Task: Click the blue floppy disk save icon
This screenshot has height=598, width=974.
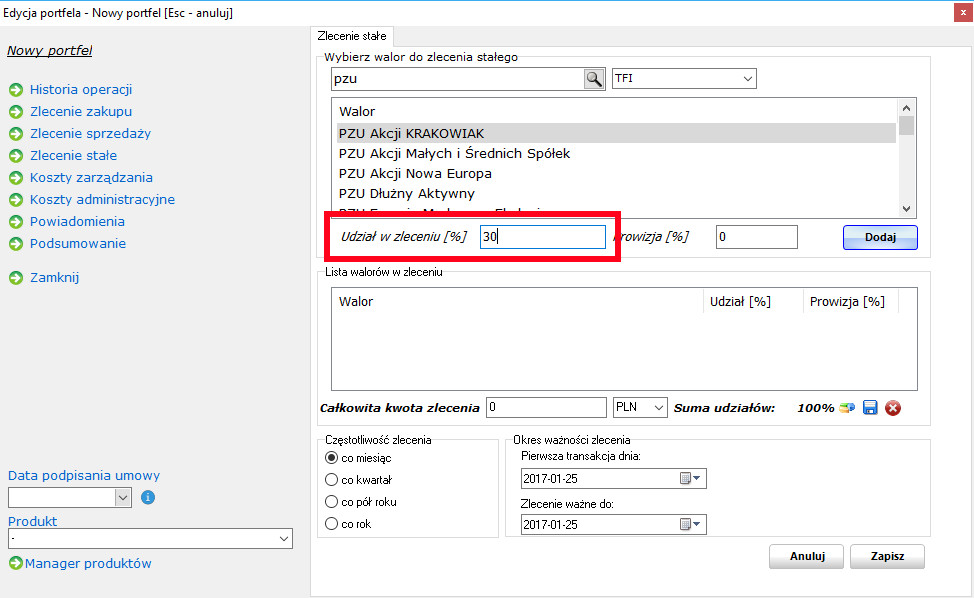Action: pos(870,408)
